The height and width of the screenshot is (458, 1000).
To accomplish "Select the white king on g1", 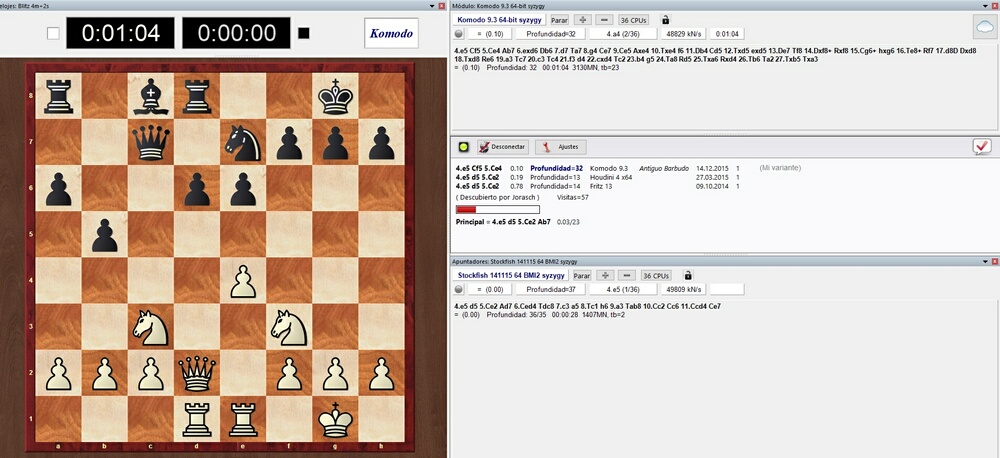I will tap(335, 419).
